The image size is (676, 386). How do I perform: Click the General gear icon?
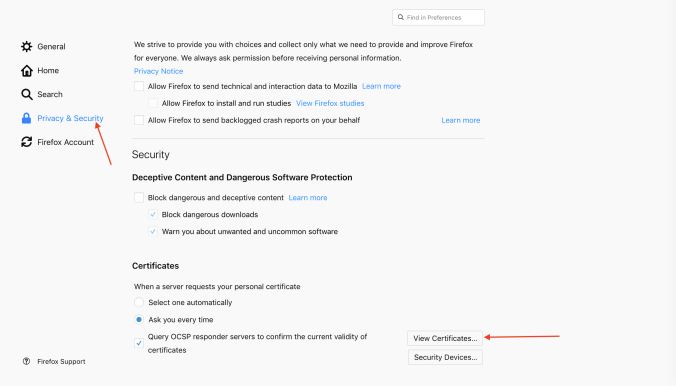[x=27, y=47]
